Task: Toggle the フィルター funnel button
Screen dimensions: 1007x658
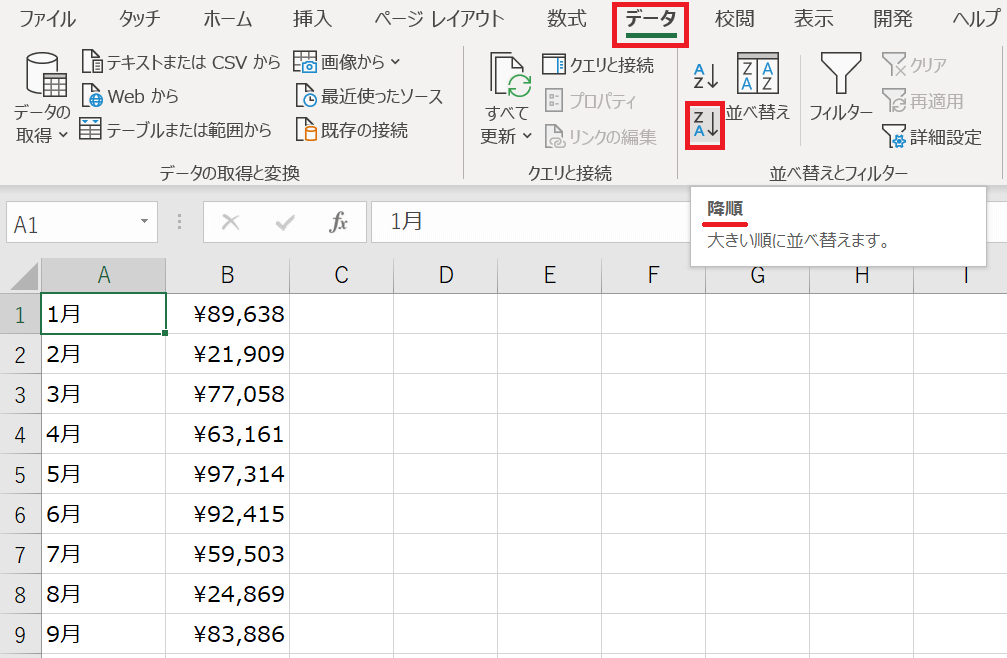Action: 841,87
